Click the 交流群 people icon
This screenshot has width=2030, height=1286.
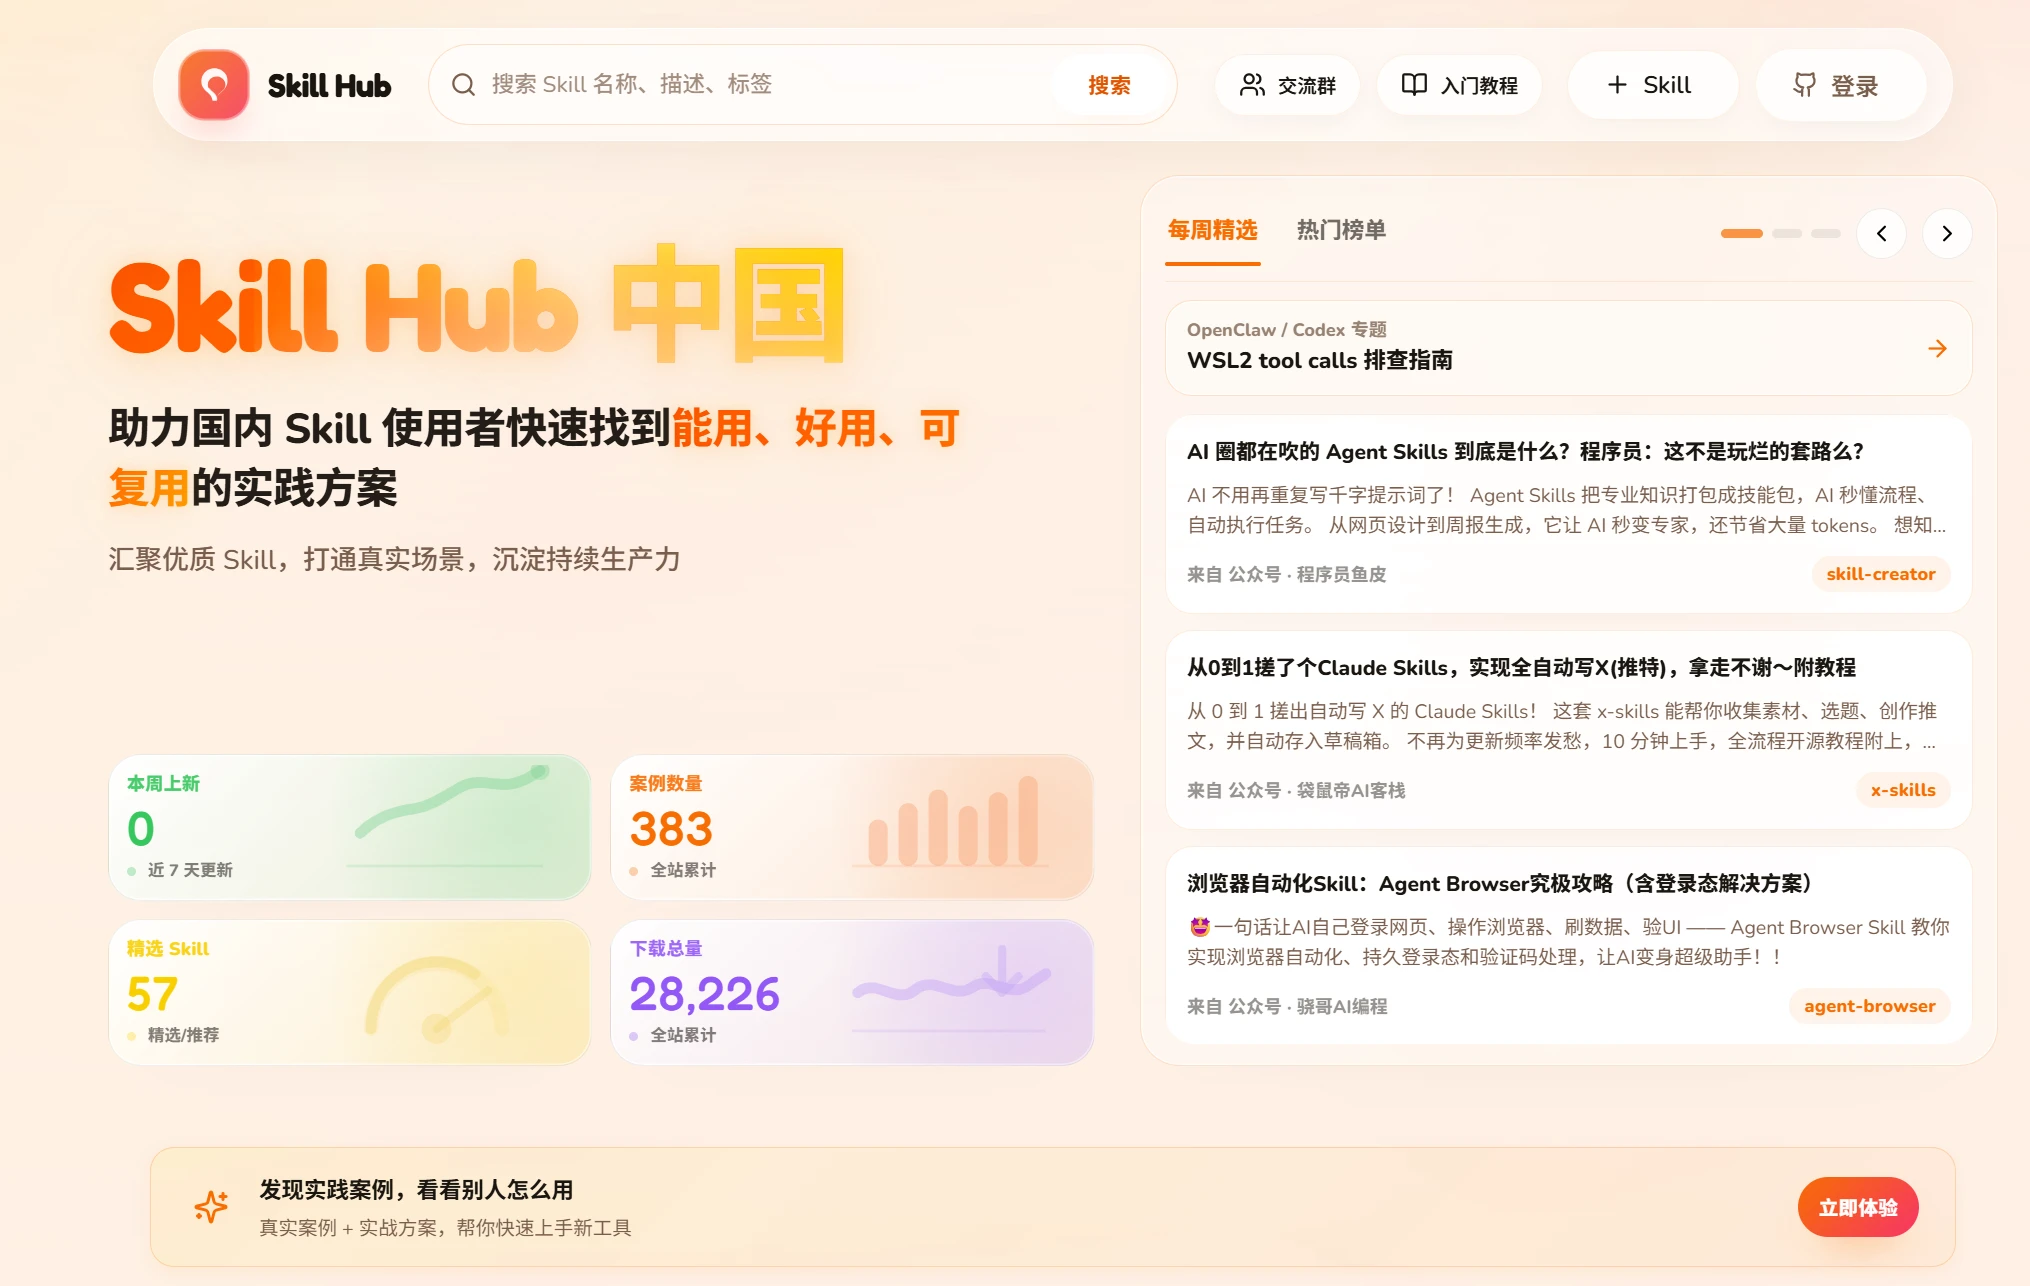pyautogui.click(x=1252, y=85)
